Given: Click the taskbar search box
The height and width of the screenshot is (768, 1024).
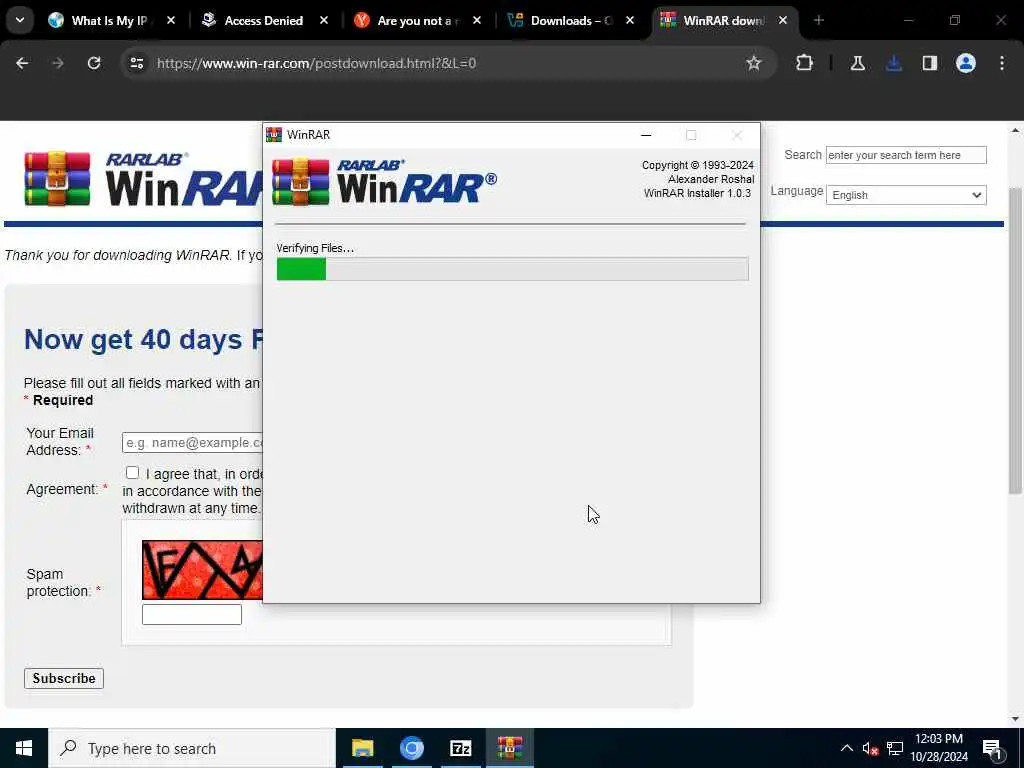Looking at the screenshot, I should coord(192,748).
